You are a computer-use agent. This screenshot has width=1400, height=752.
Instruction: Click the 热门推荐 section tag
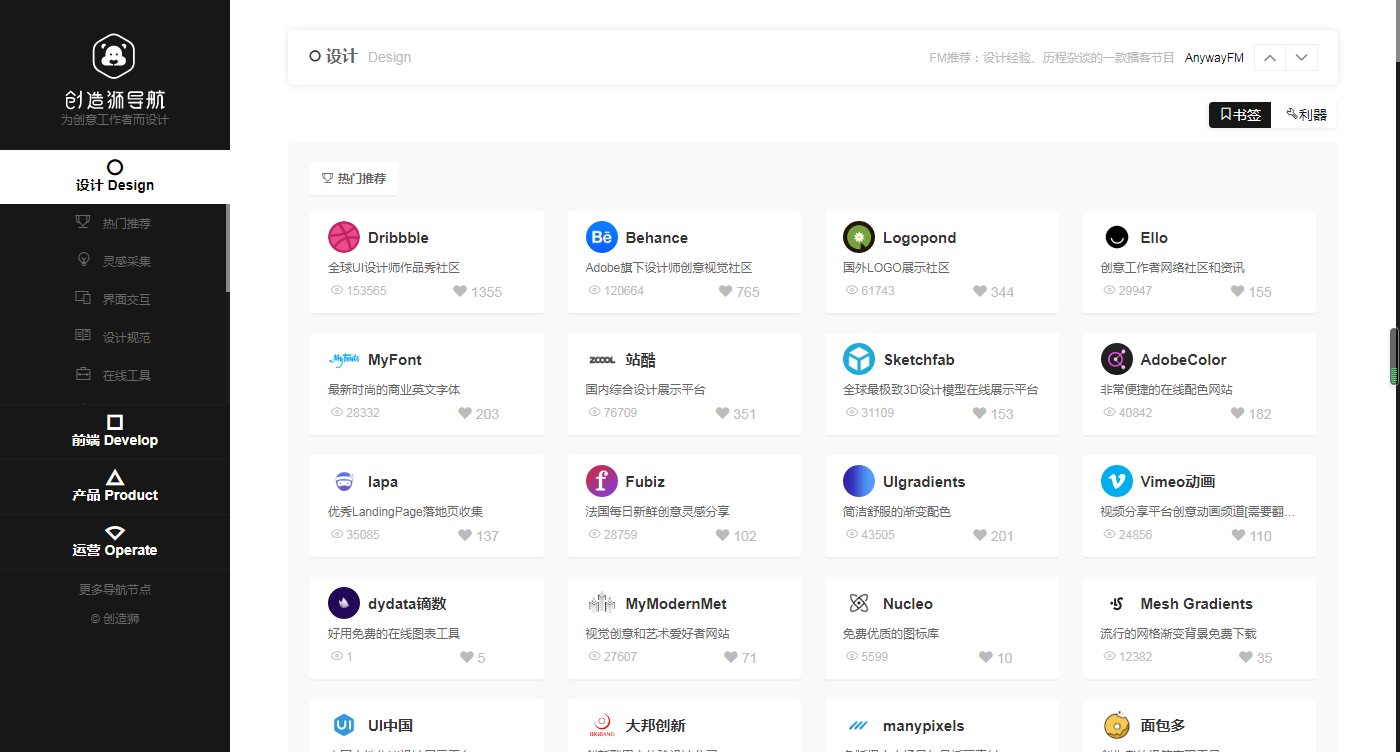[x=354, y=178]
